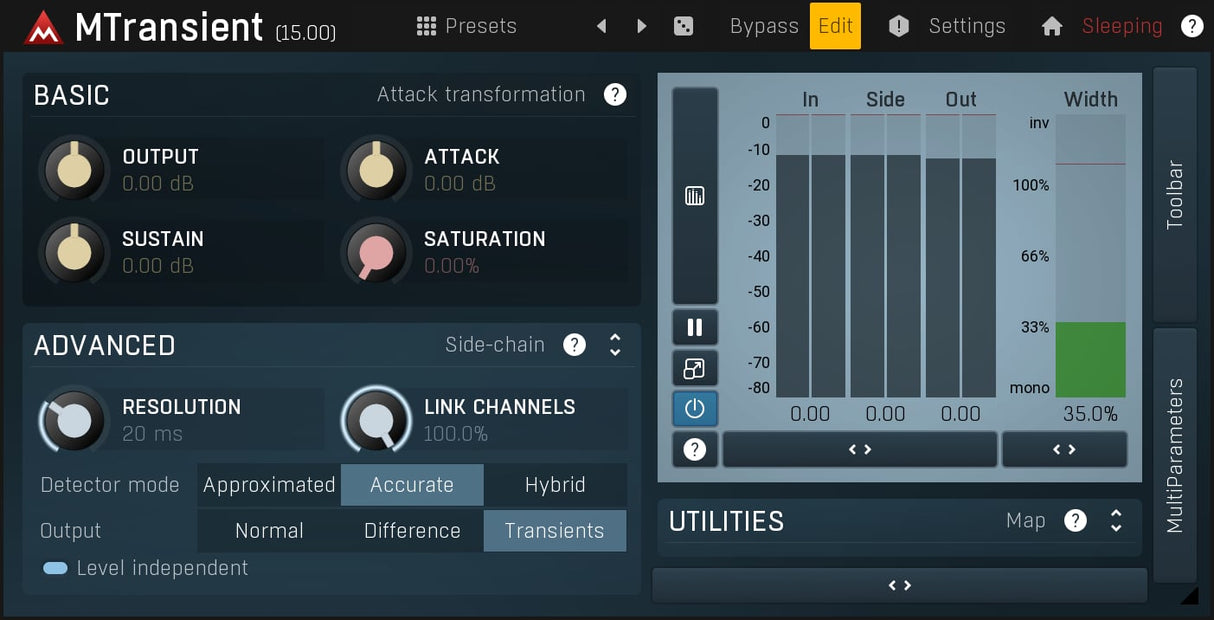Set output mode to Difference

(x=412, y=531)
